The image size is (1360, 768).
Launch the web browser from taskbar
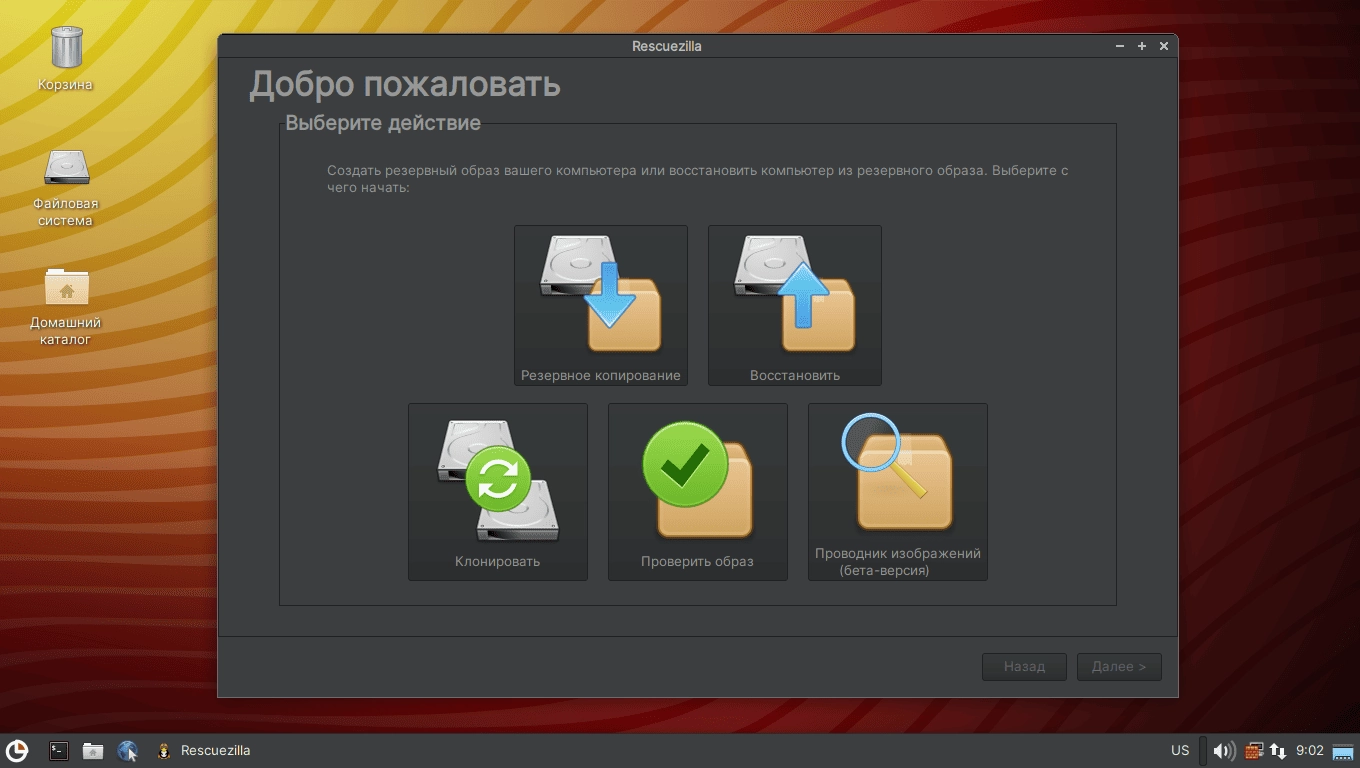point(127,750)
